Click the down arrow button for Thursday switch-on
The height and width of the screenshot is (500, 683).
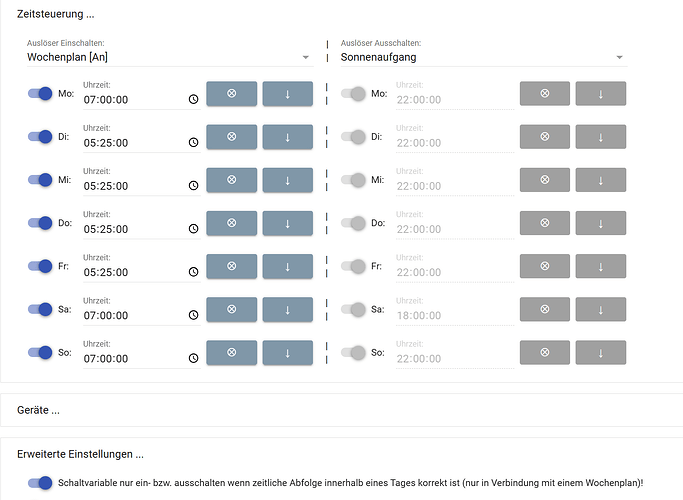(287, 223)
